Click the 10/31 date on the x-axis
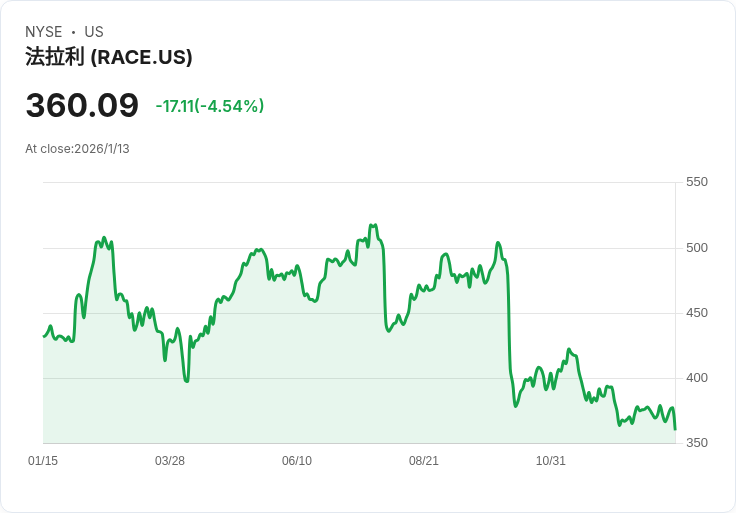 [551, 461]
